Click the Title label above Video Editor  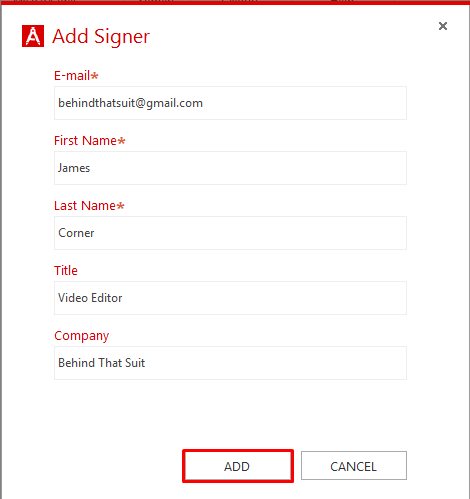tap(66, 270)
